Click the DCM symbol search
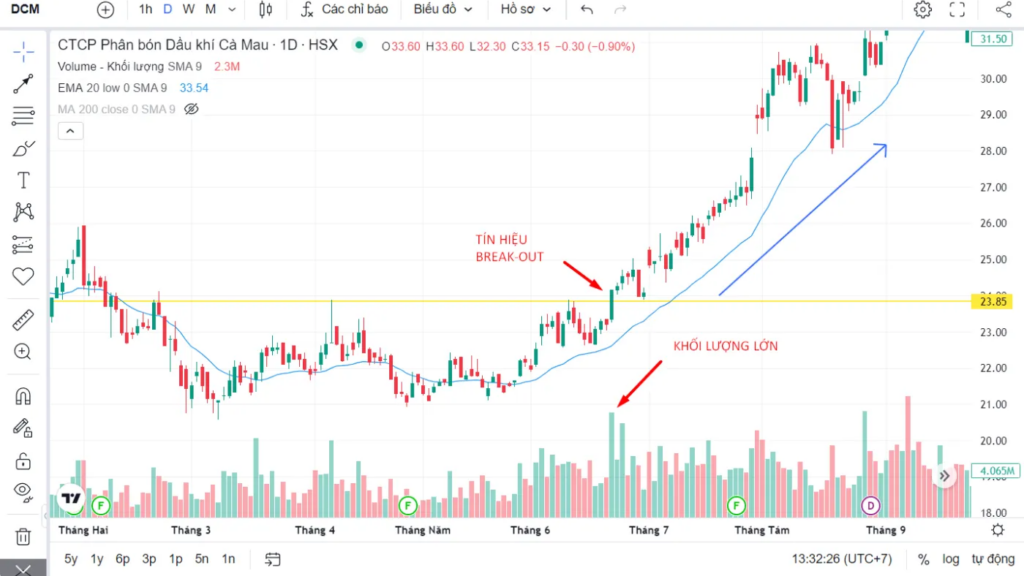Image resolution: width=1024 pixels, height=576 pixels. (x=25, y=10)
